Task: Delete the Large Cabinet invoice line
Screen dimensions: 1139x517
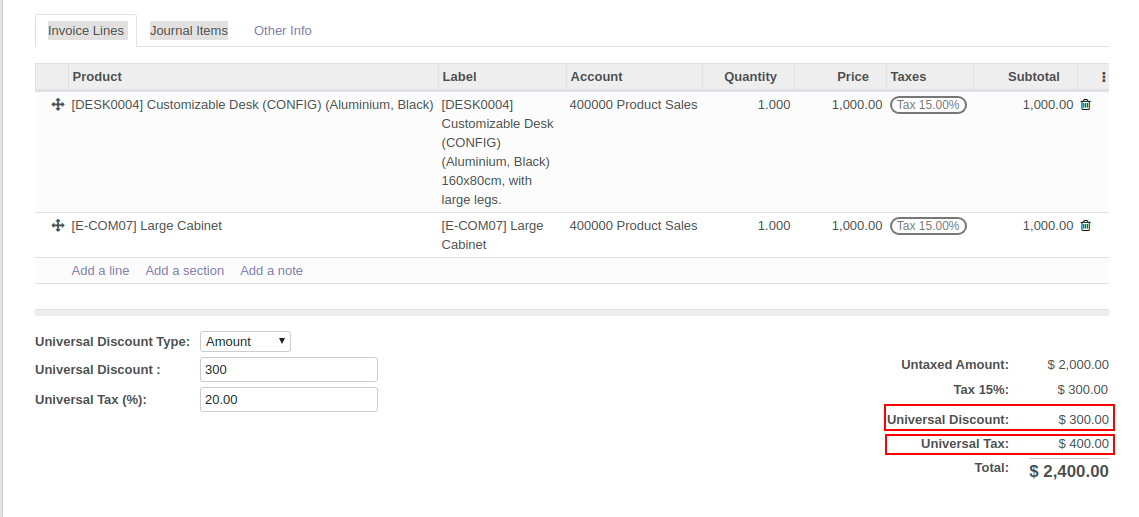Action: [x=1085, y=226]
